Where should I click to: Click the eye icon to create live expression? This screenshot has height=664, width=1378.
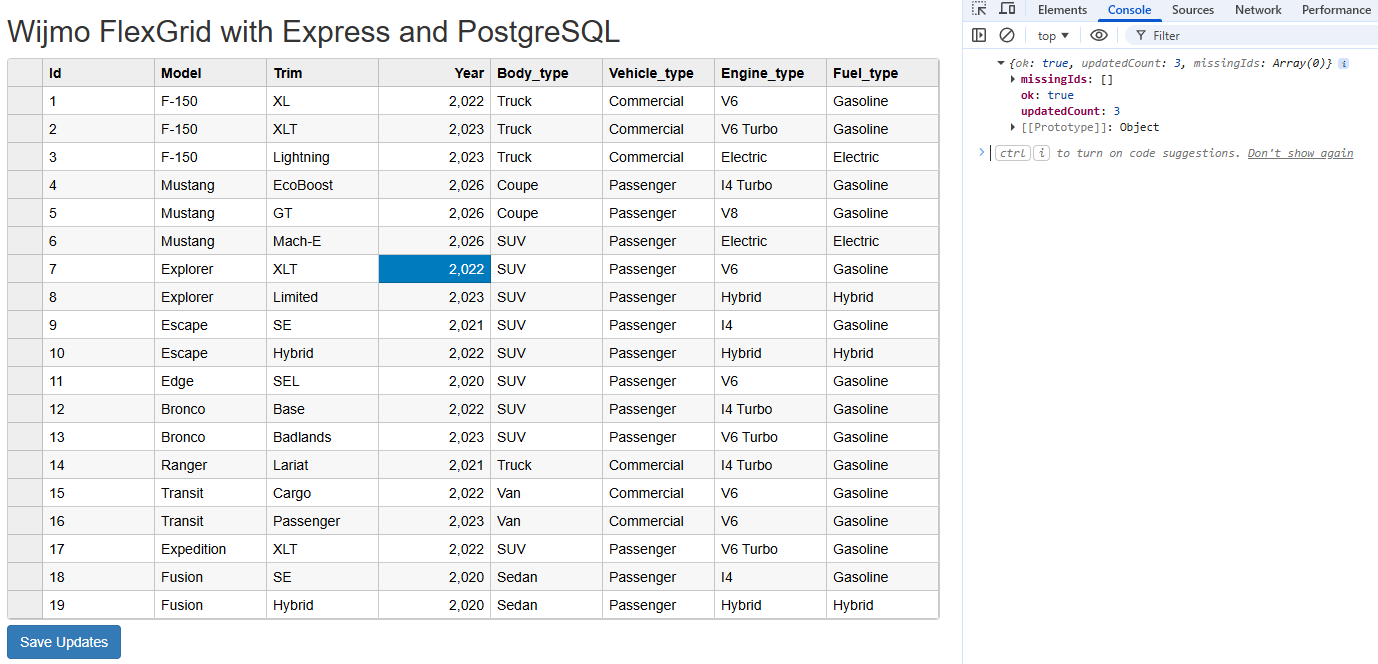coord(1097,34)
